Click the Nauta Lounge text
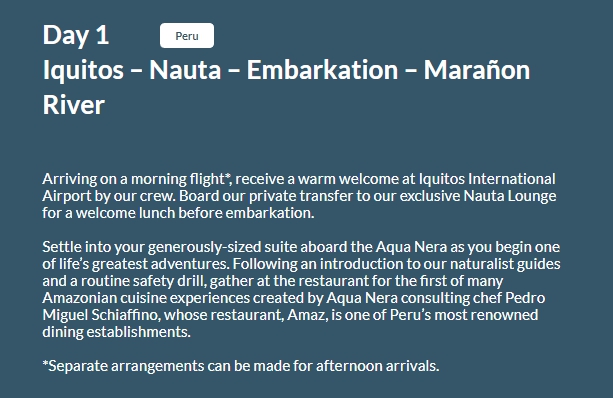613x398 pixels. pyautogui.click(x=510, y=196)
